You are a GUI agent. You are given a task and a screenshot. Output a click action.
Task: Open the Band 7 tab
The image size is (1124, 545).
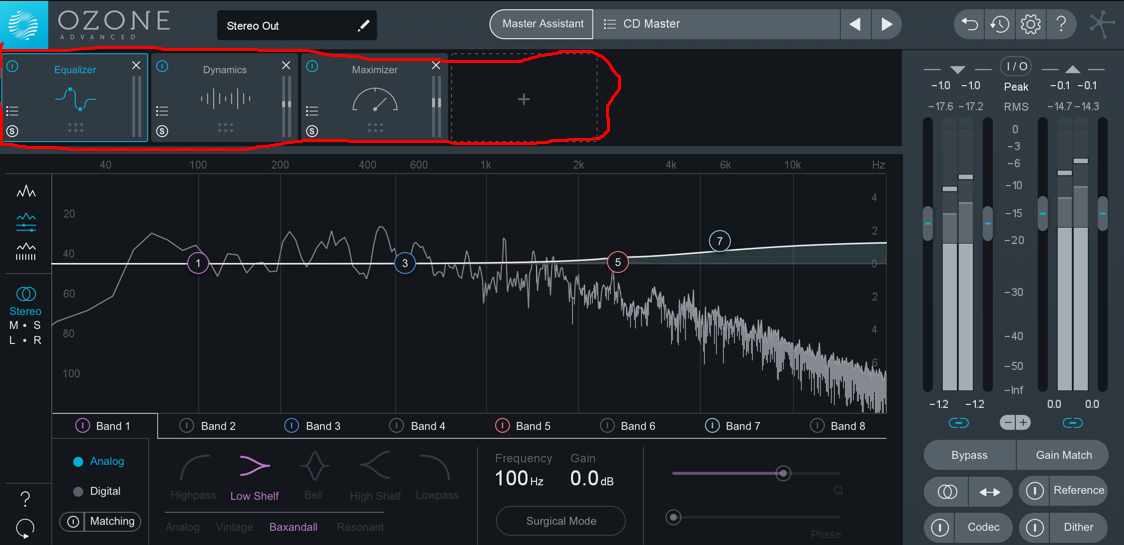point(734,426)
